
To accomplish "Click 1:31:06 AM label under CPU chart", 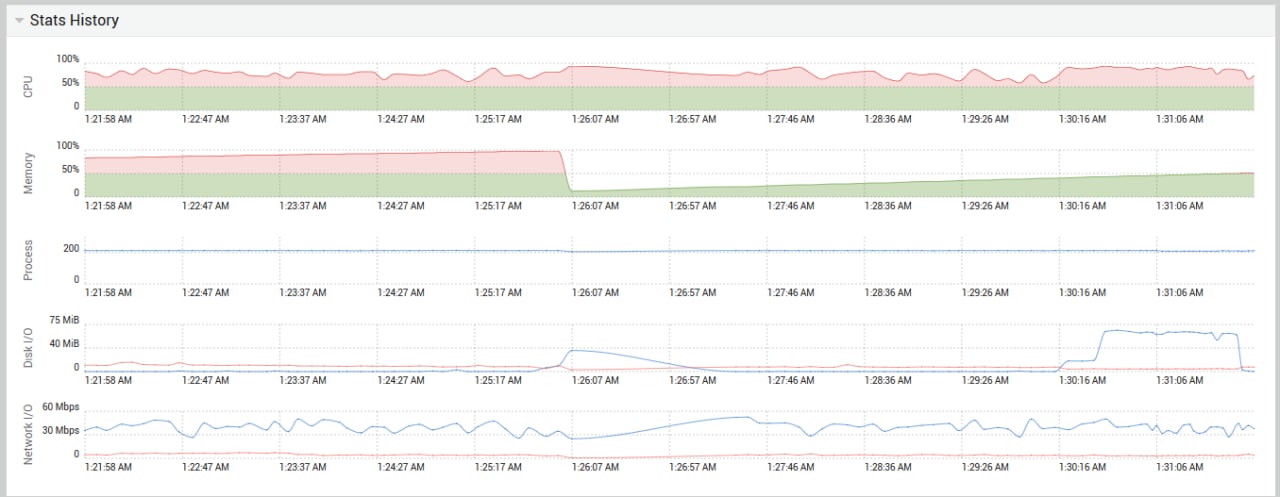I will (x=1180, y=119).
